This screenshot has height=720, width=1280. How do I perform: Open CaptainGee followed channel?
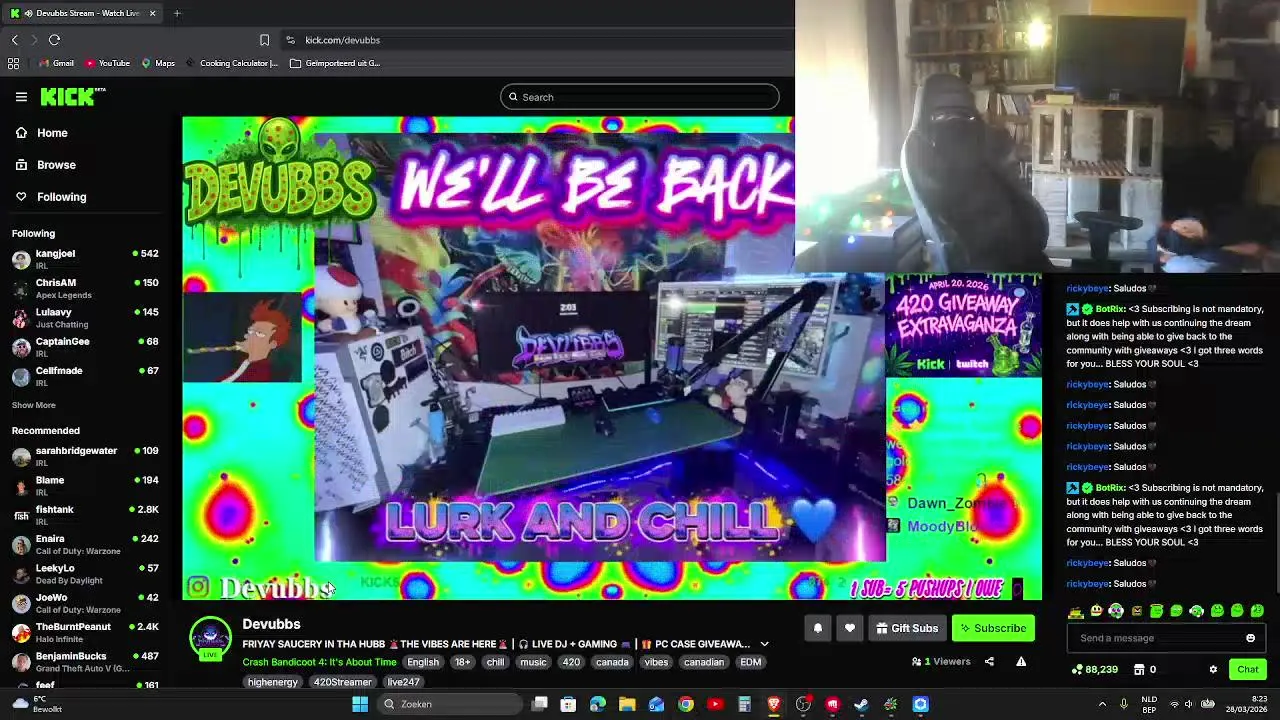tap(86, 347)
